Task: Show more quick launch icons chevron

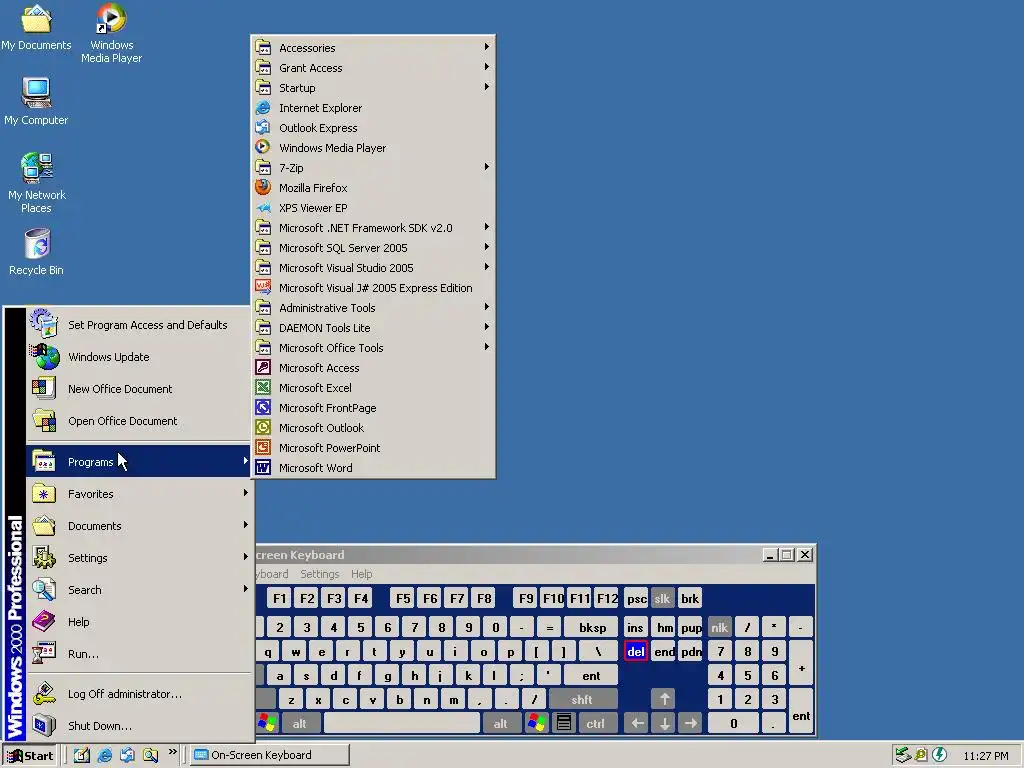Action: [172, 752]
